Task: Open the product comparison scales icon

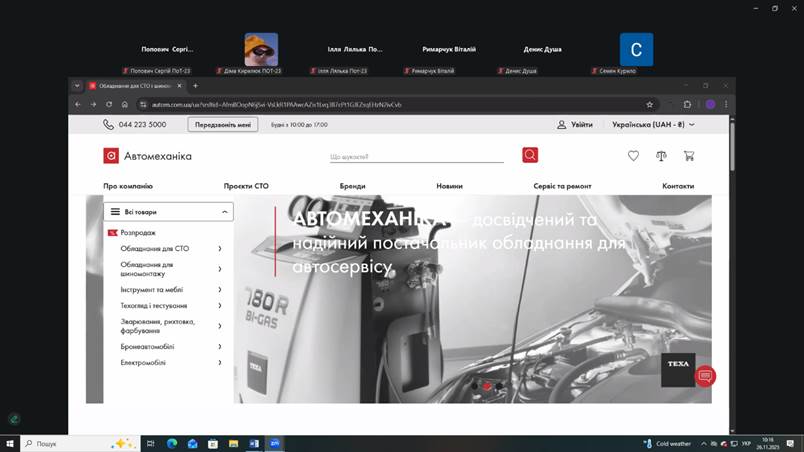Action: coord(661,156)
